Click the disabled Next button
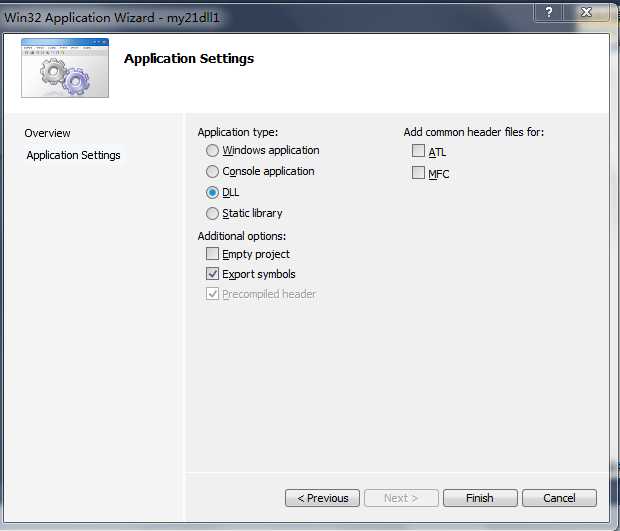 pos(401,498)
